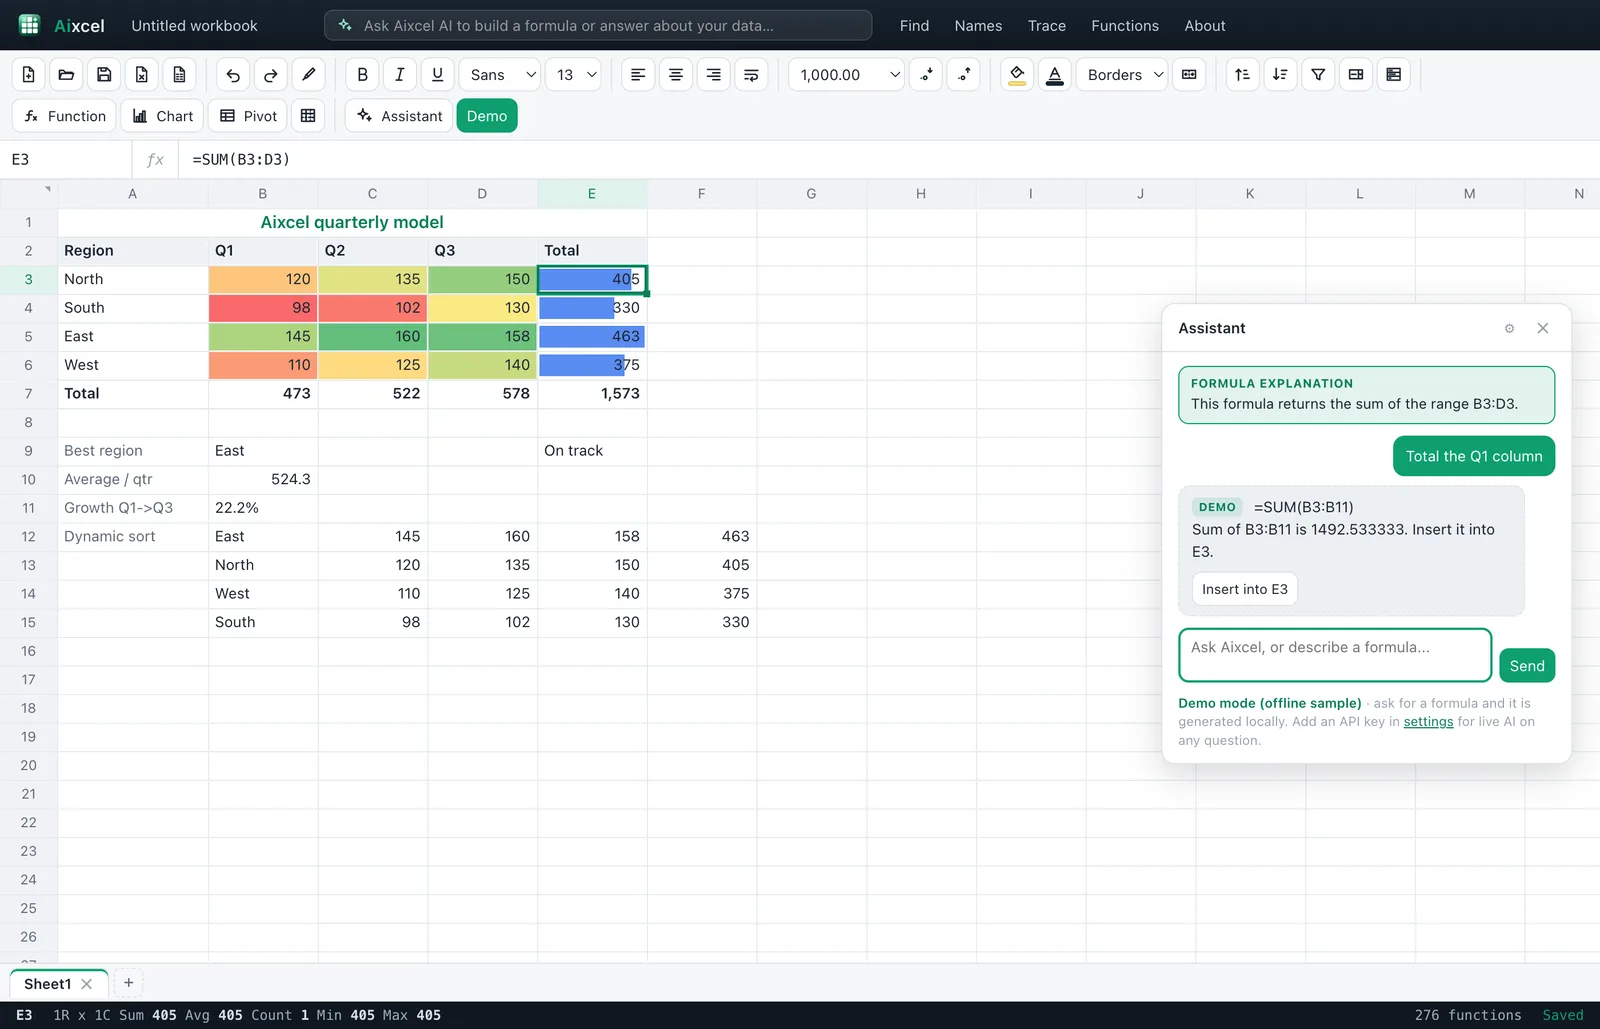1600x1029 pixels.
Task: Open the Find menu
Action: [x=914, y=26]
